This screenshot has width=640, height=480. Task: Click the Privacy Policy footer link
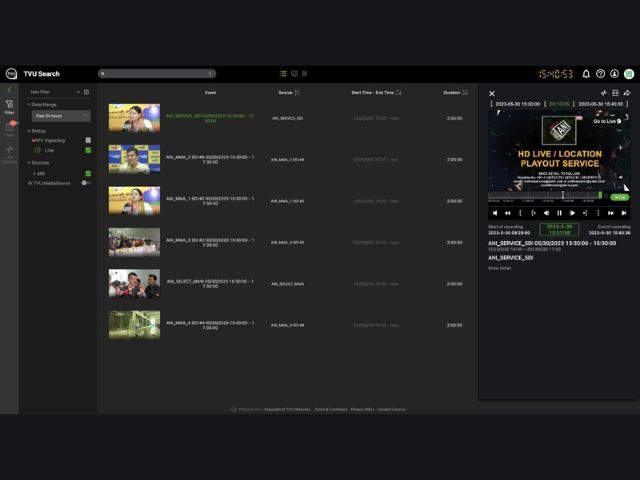[362, 409]
